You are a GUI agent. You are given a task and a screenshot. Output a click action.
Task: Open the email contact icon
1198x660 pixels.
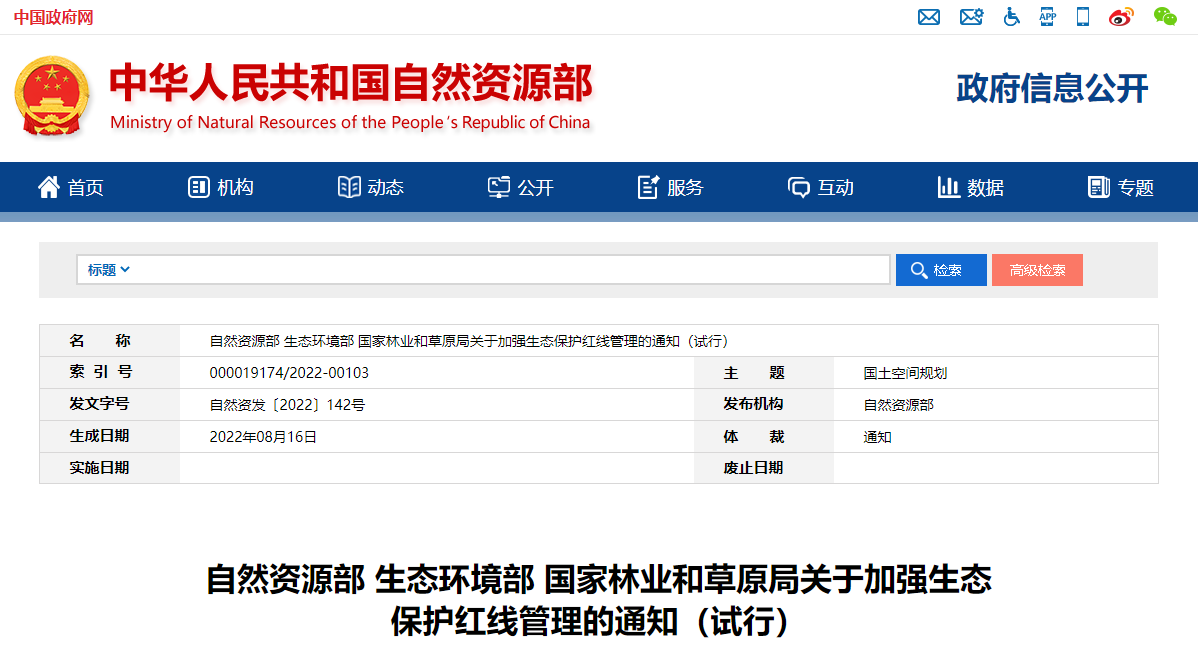[928, 17]
